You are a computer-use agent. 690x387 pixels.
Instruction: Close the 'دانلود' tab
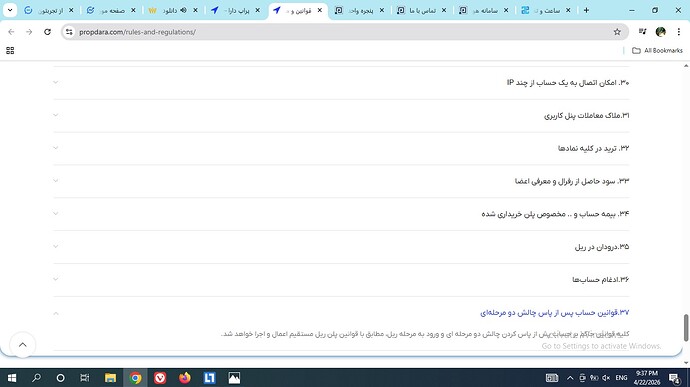pyautogui.click(x=195, y=10)
